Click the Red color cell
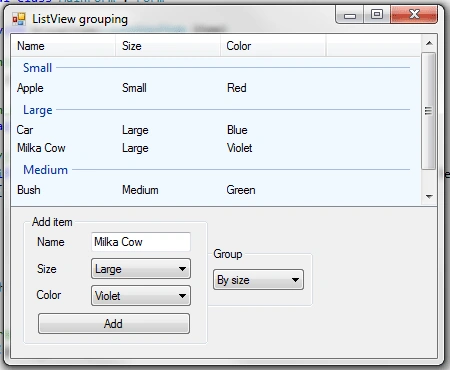 click(x=237, y=88)
